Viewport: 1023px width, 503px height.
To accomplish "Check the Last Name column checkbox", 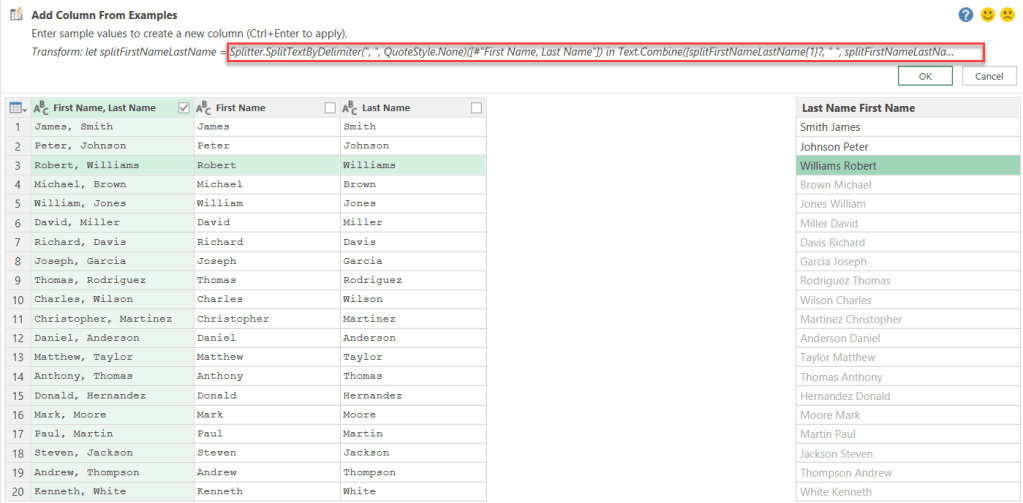I will click(476, 108).
